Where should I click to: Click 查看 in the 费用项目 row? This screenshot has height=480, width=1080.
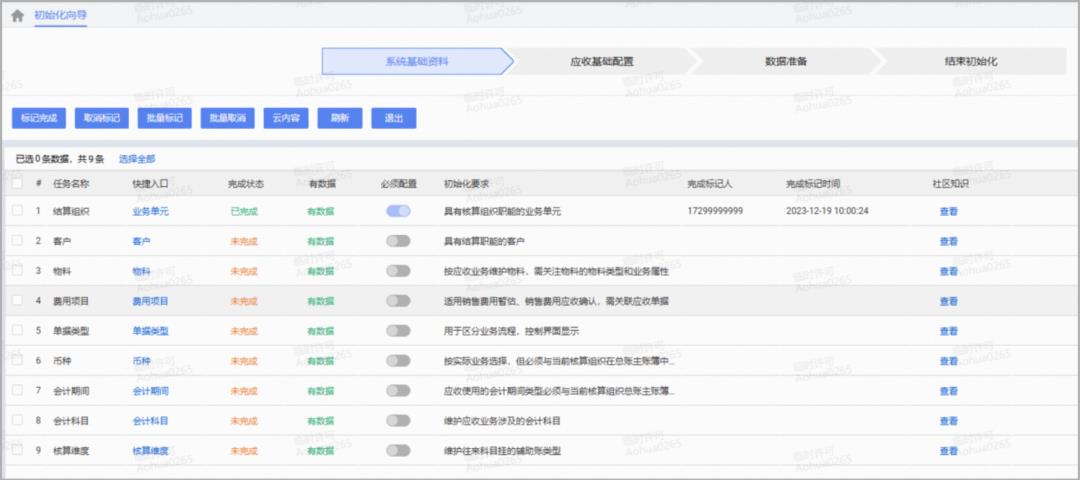(x=948, y=301)
